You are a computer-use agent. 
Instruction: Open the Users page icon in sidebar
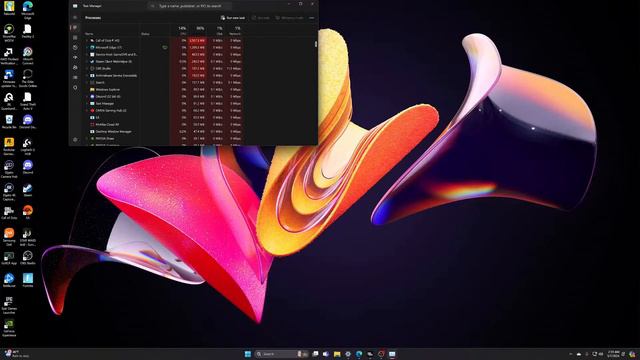point(75,67)
